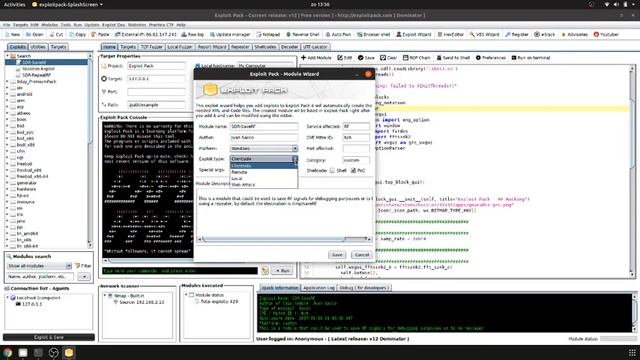Toggle the Shell shellcode checkbox
Viewport: 640px width, 360px height.
pyautogui.click(x=332, y=171)
